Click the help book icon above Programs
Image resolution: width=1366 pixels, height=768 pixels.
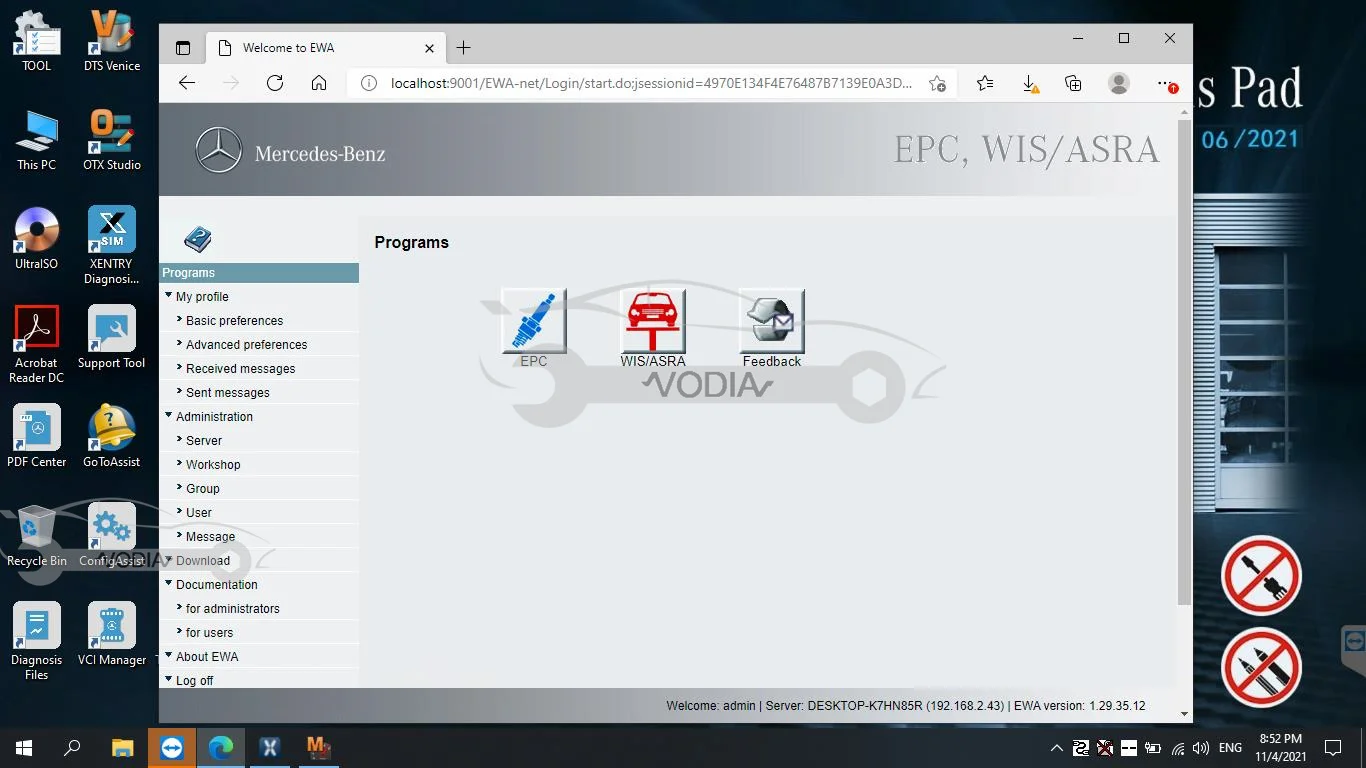[198, 240]
